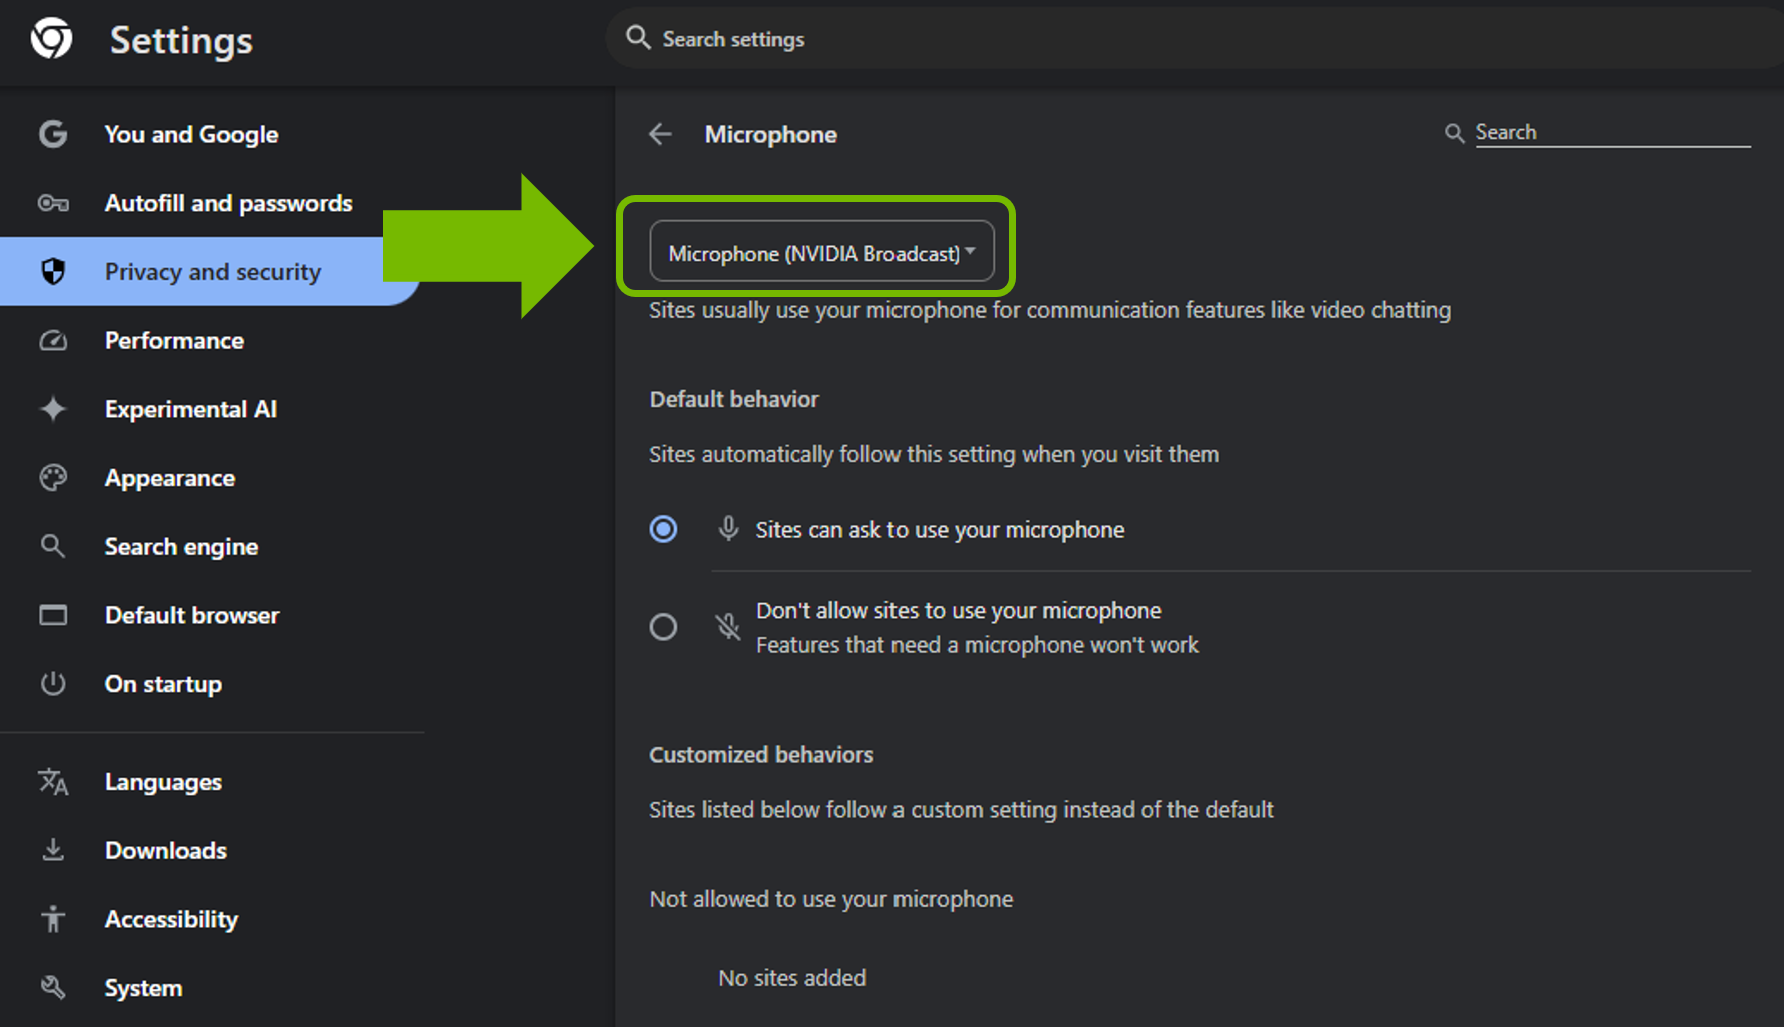Click the Chrome logo icon
The width and height of the screenshot is (1784, 1027).
51,39
